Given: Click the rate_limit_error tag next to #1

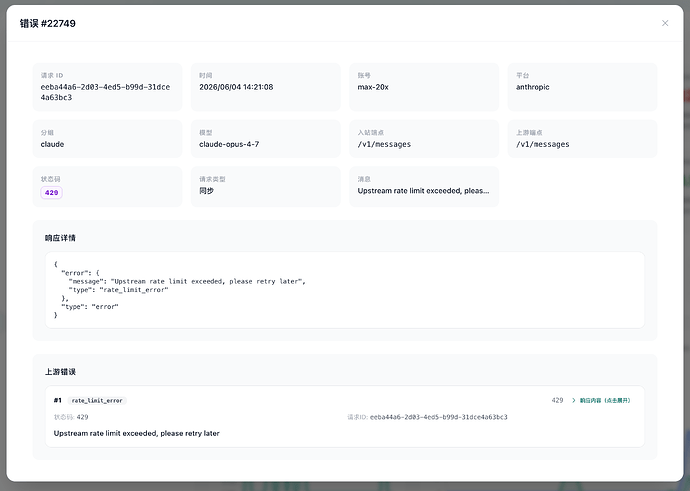Looking at the screenshot, I should 97,400.
